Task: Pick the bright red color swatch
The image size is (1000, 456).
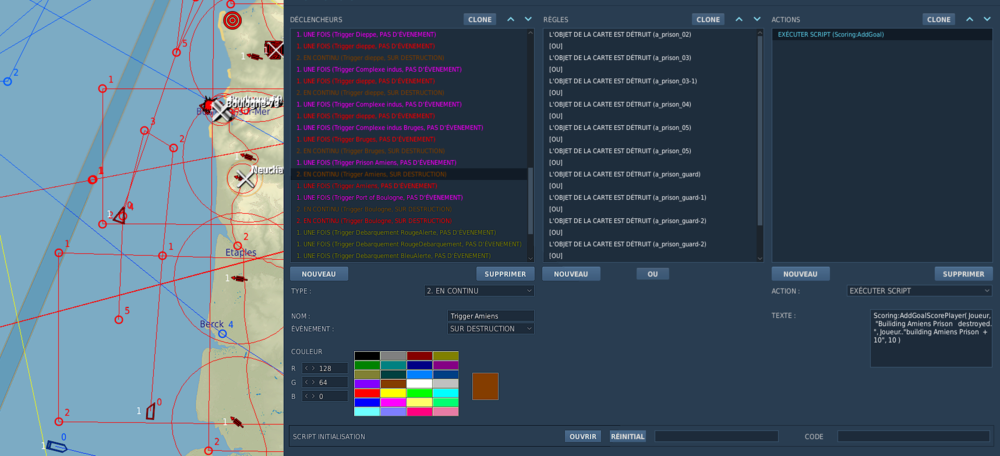Action: (x=367, y=393)
